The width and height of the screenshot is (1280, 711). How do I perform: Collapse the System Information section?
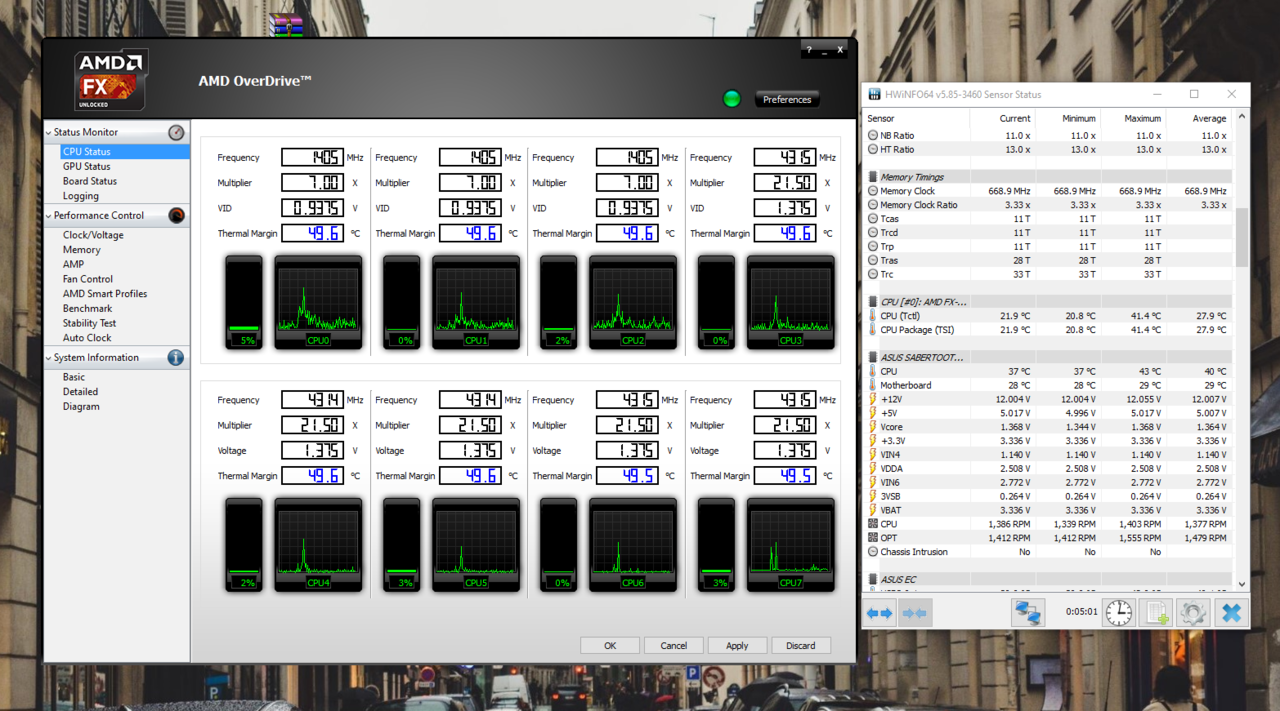[49, 357]
